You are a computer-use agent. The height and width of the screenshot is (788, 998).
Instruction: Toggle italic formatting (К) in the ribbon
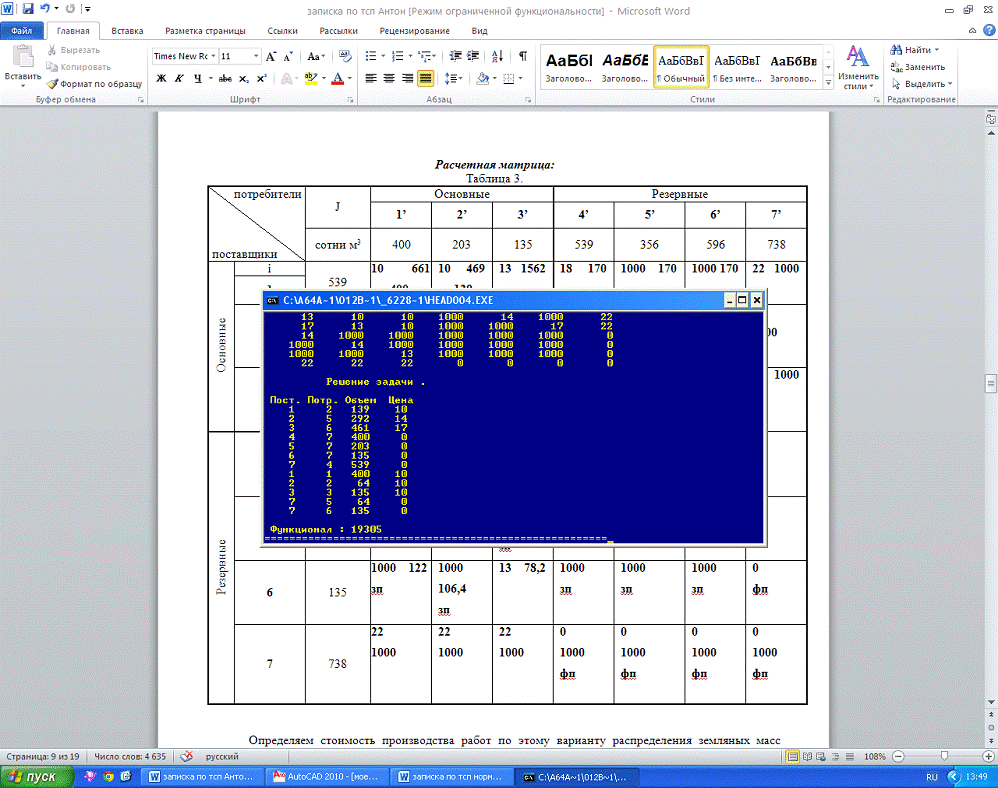click(178, 78)
